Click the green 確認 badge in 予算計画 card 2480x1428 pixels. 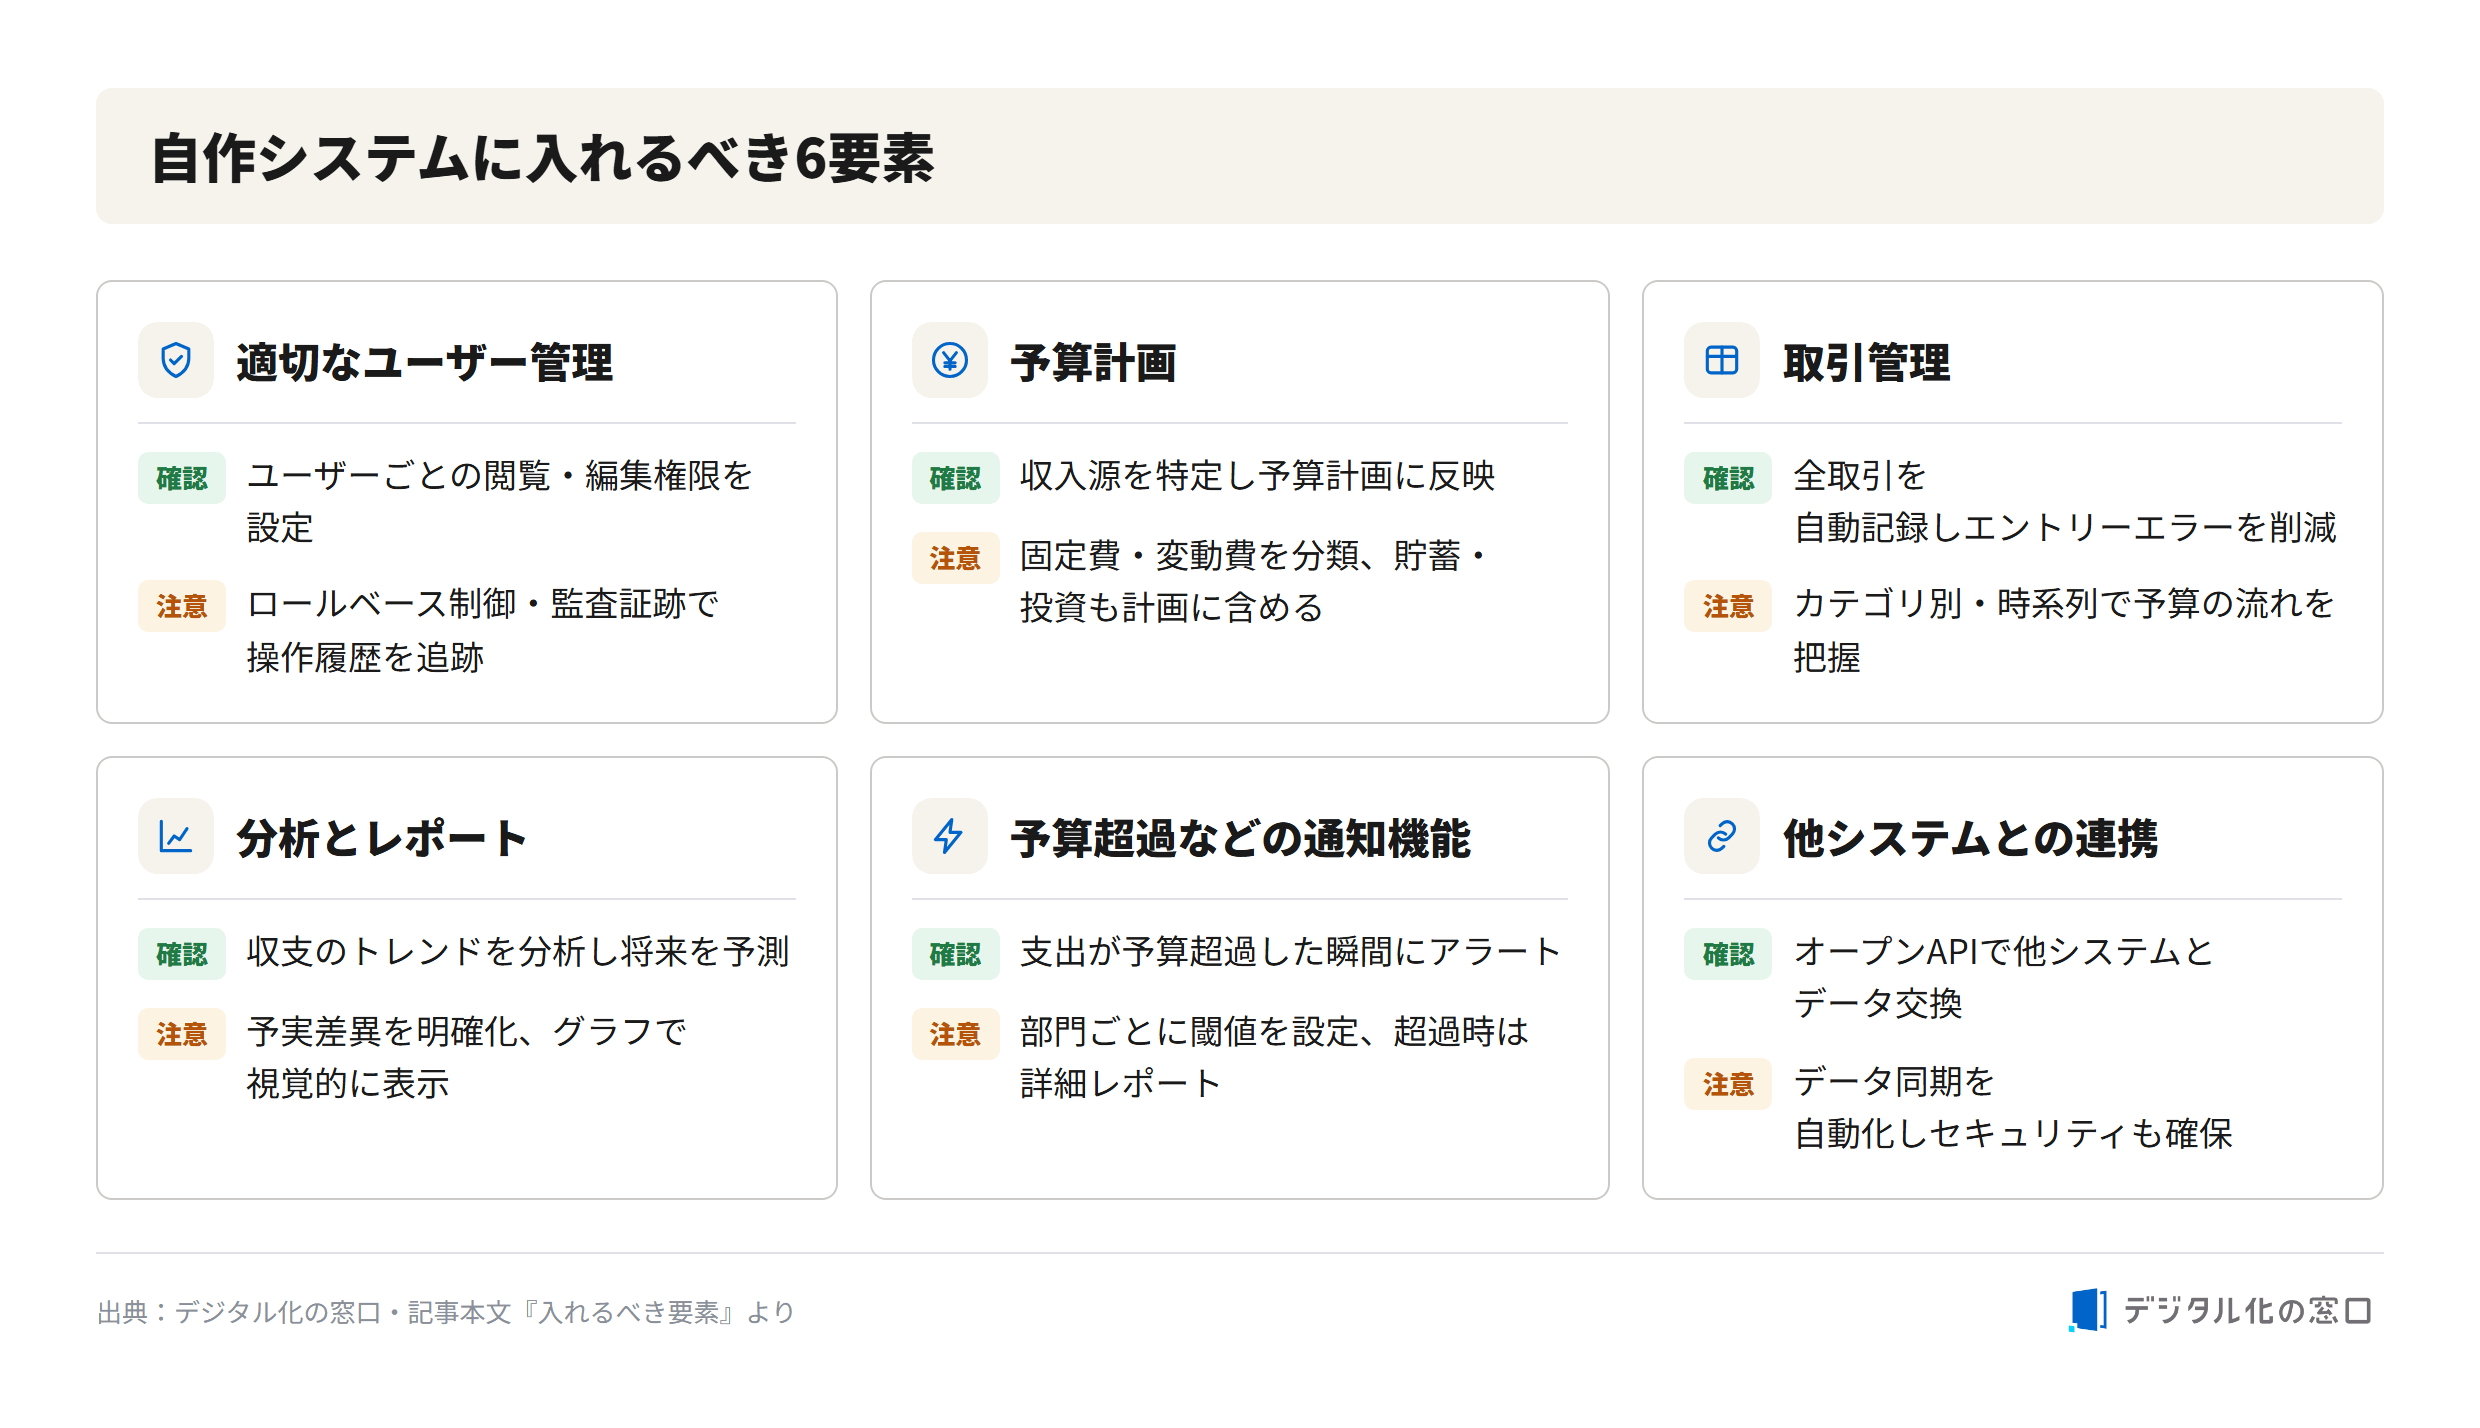click(x=955, y=478)
